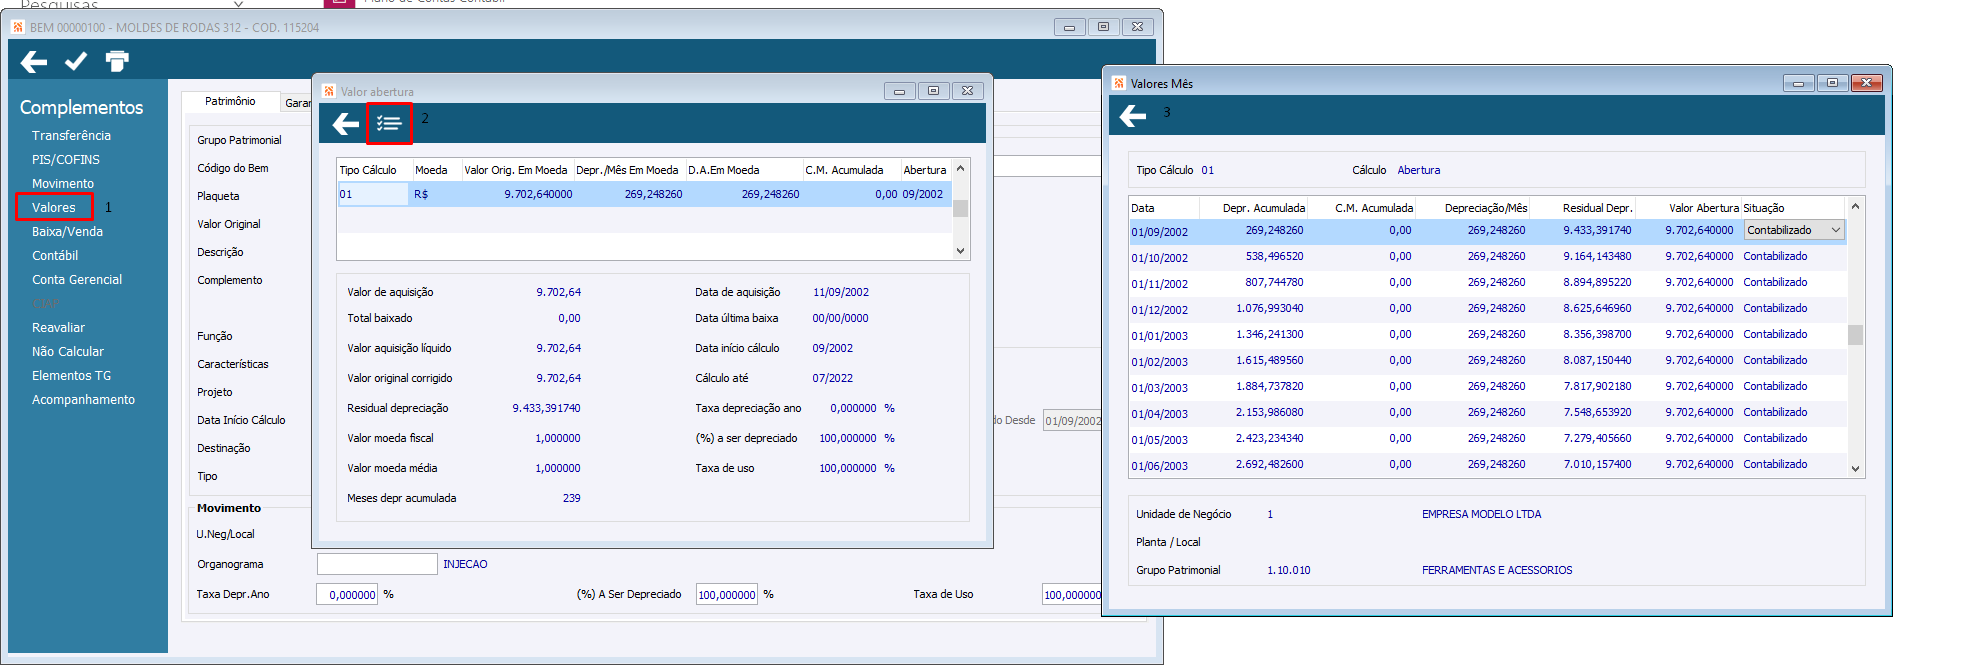Click back arrow in BEM window toolbar
Image resolution: width=1988 pixels, height=665 pixels.
[x=34, y=62]
